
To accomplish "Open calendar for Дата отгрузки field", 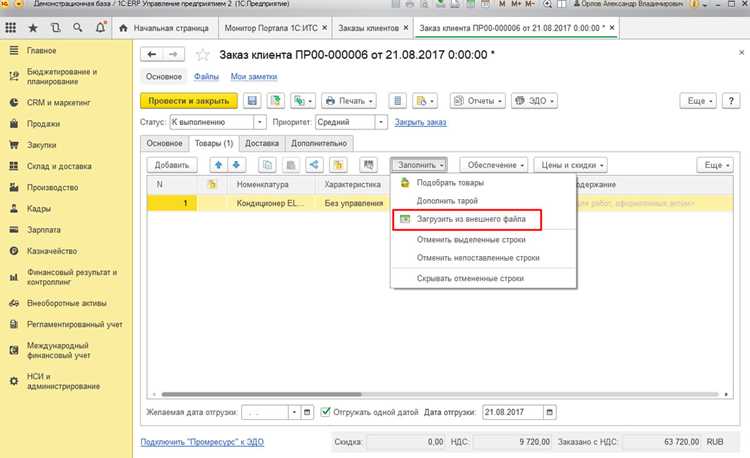I will pos(550,412).
